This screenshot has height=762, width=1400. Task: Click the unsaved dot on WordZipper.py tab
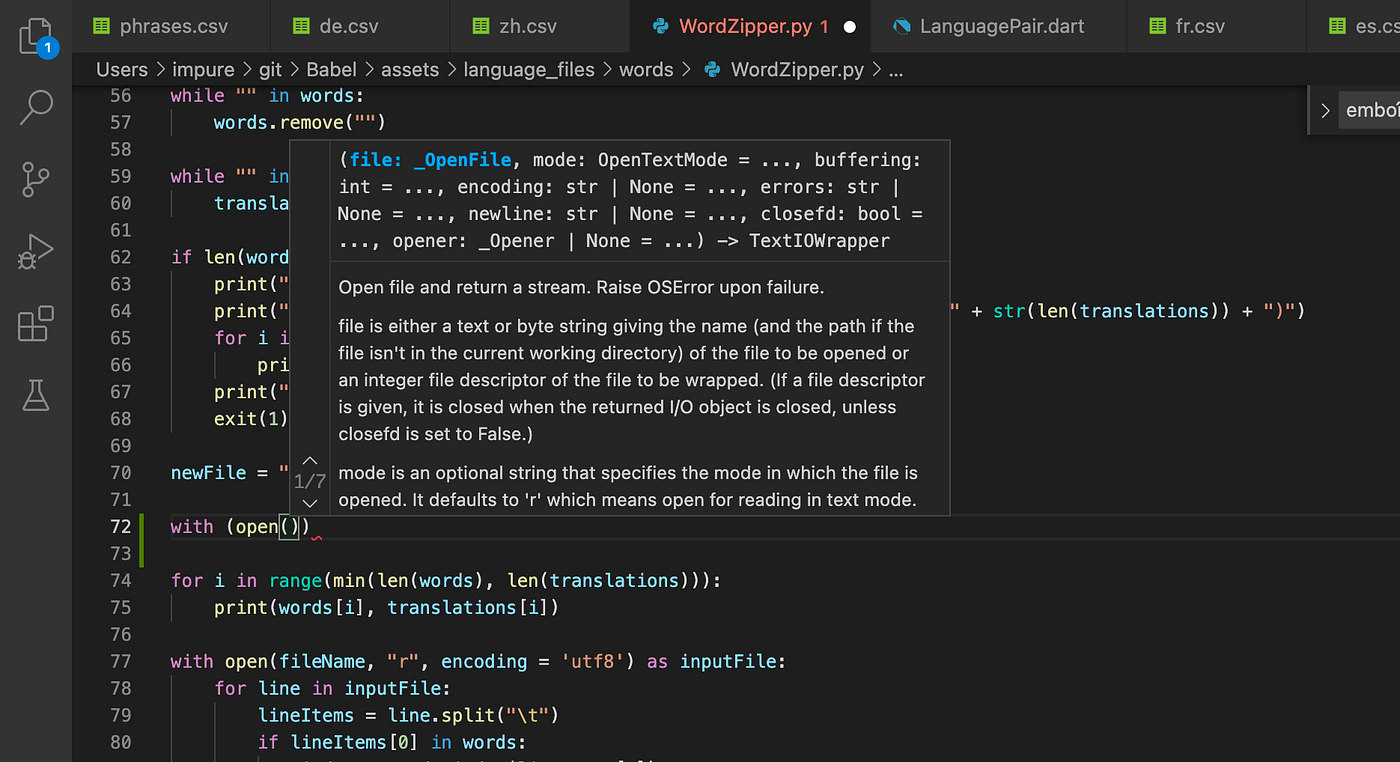pyautogui.click(x=849, y=27)
